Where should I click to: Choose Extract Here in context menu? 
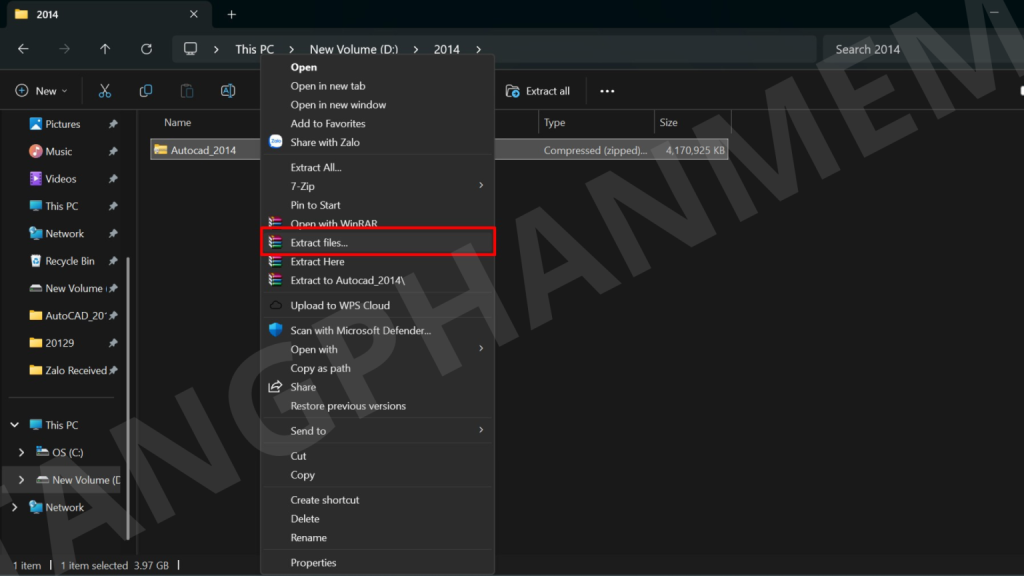[x=317, y=262]
